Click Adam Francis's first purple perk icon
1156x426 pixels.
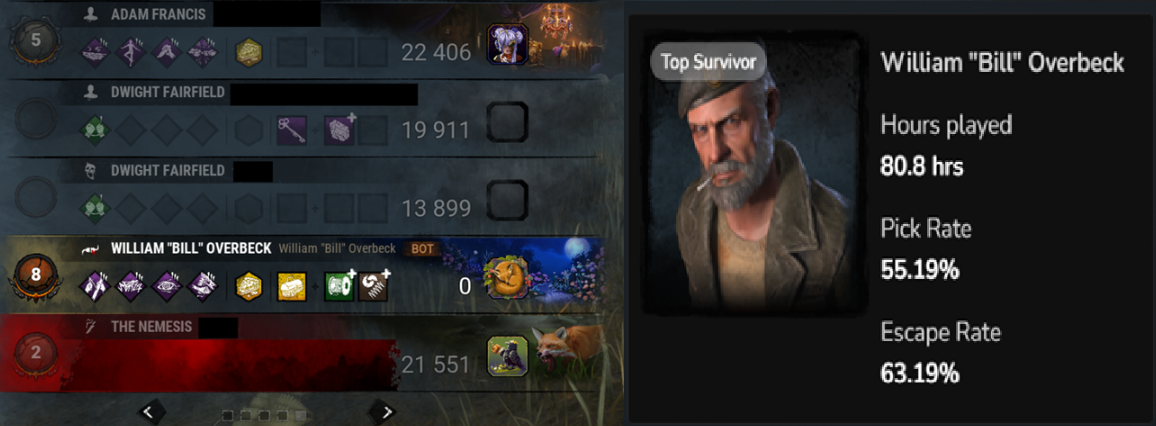tap(95, 53)
